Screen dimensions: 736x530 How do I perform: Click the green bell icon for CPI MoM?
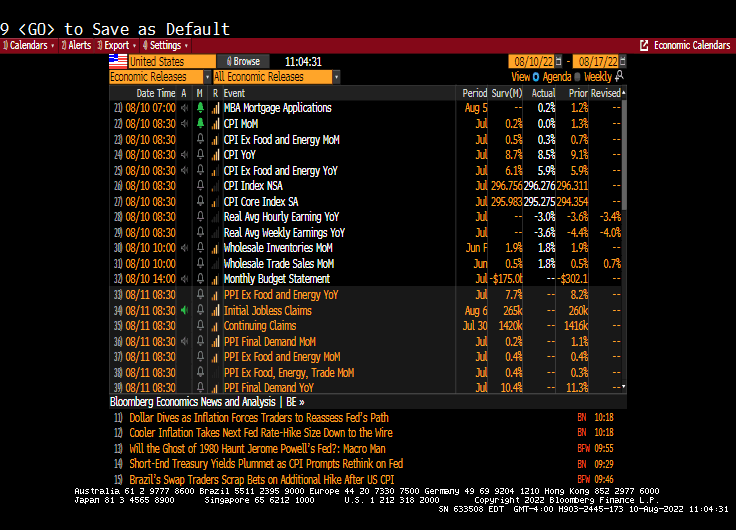200,124
